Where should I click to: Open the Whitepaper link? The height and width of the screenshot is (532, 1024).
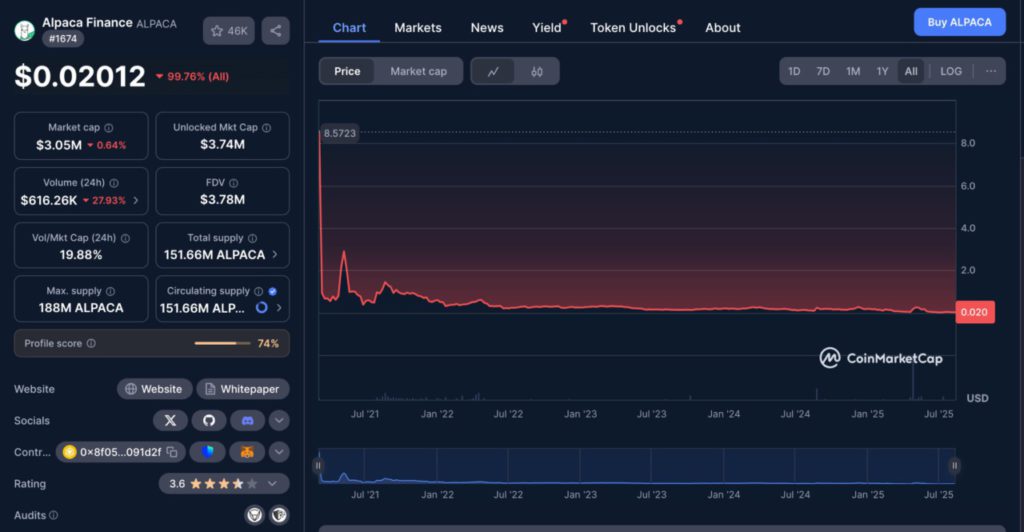(x=242, y=389)
